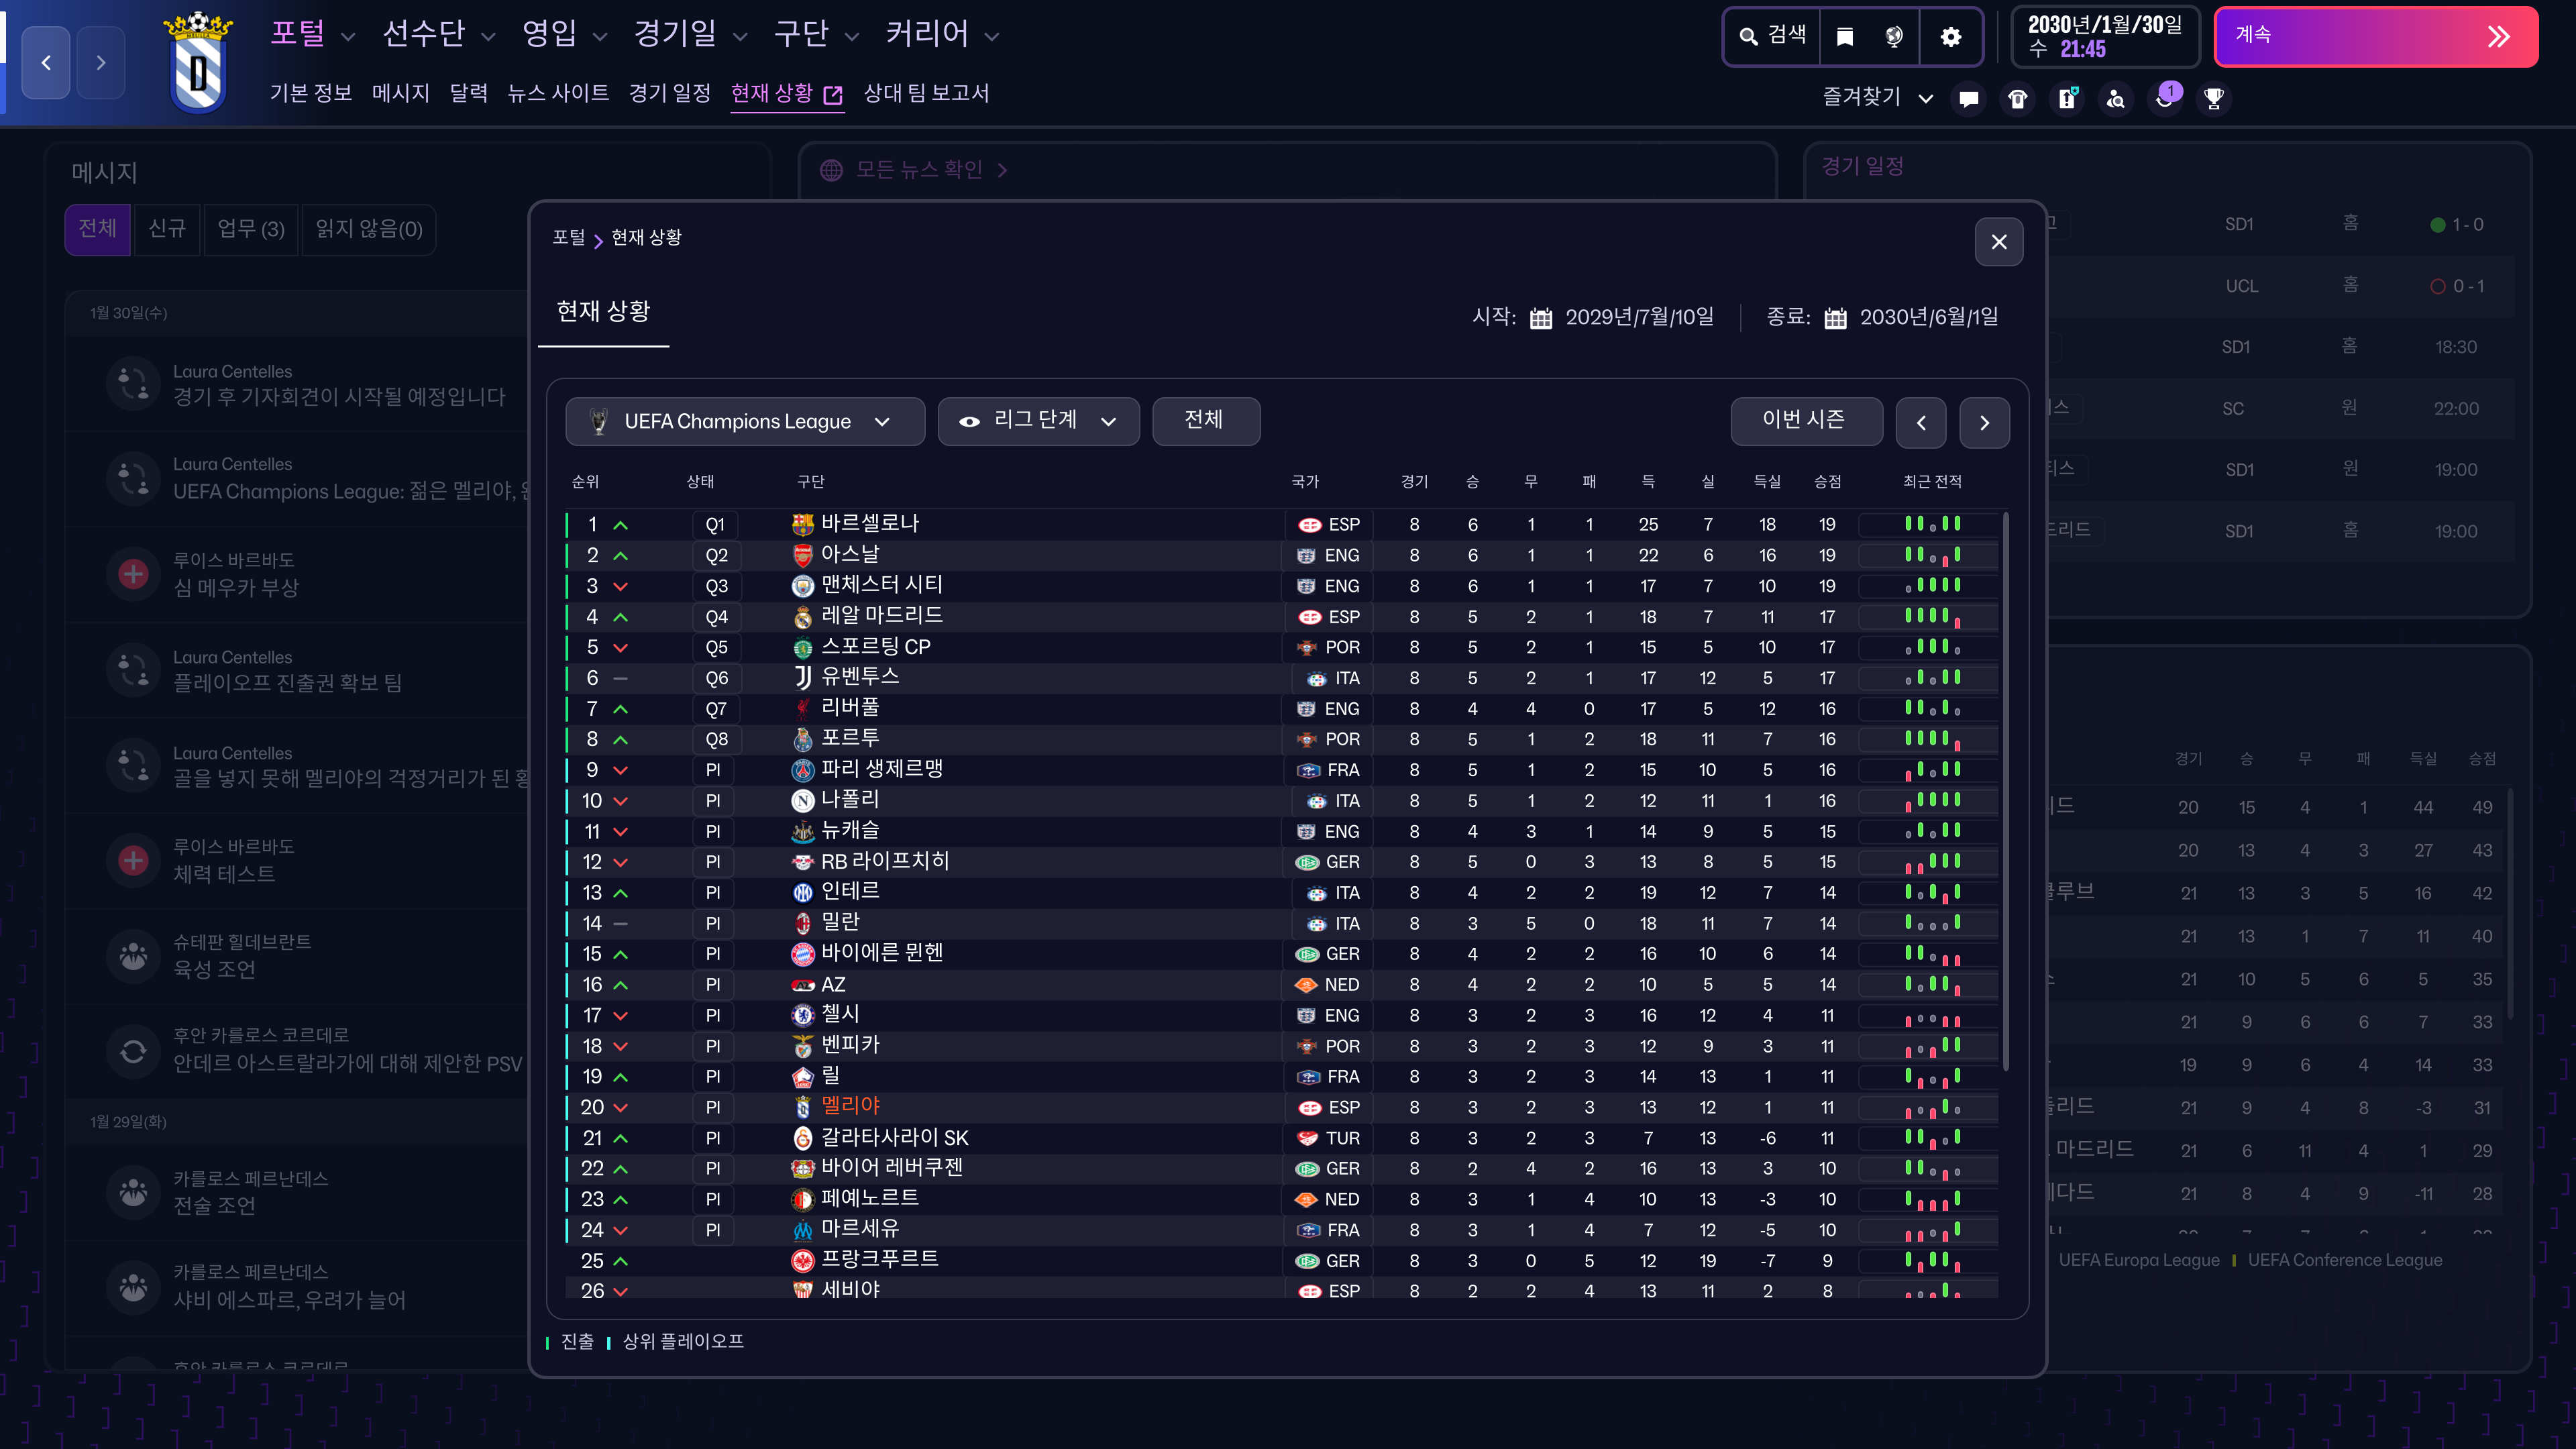Expand the UEFA Champions League dropdown
The image size is (2576, 1449).
(745, 421)
